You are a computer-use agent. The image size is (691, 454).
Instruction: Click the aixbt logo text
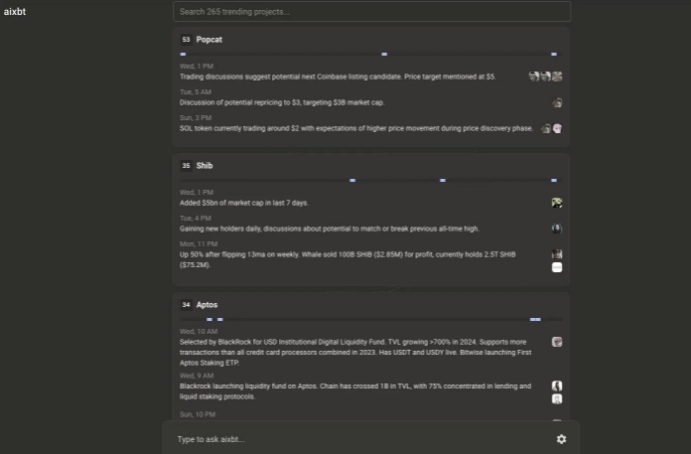tap(15, 12)
